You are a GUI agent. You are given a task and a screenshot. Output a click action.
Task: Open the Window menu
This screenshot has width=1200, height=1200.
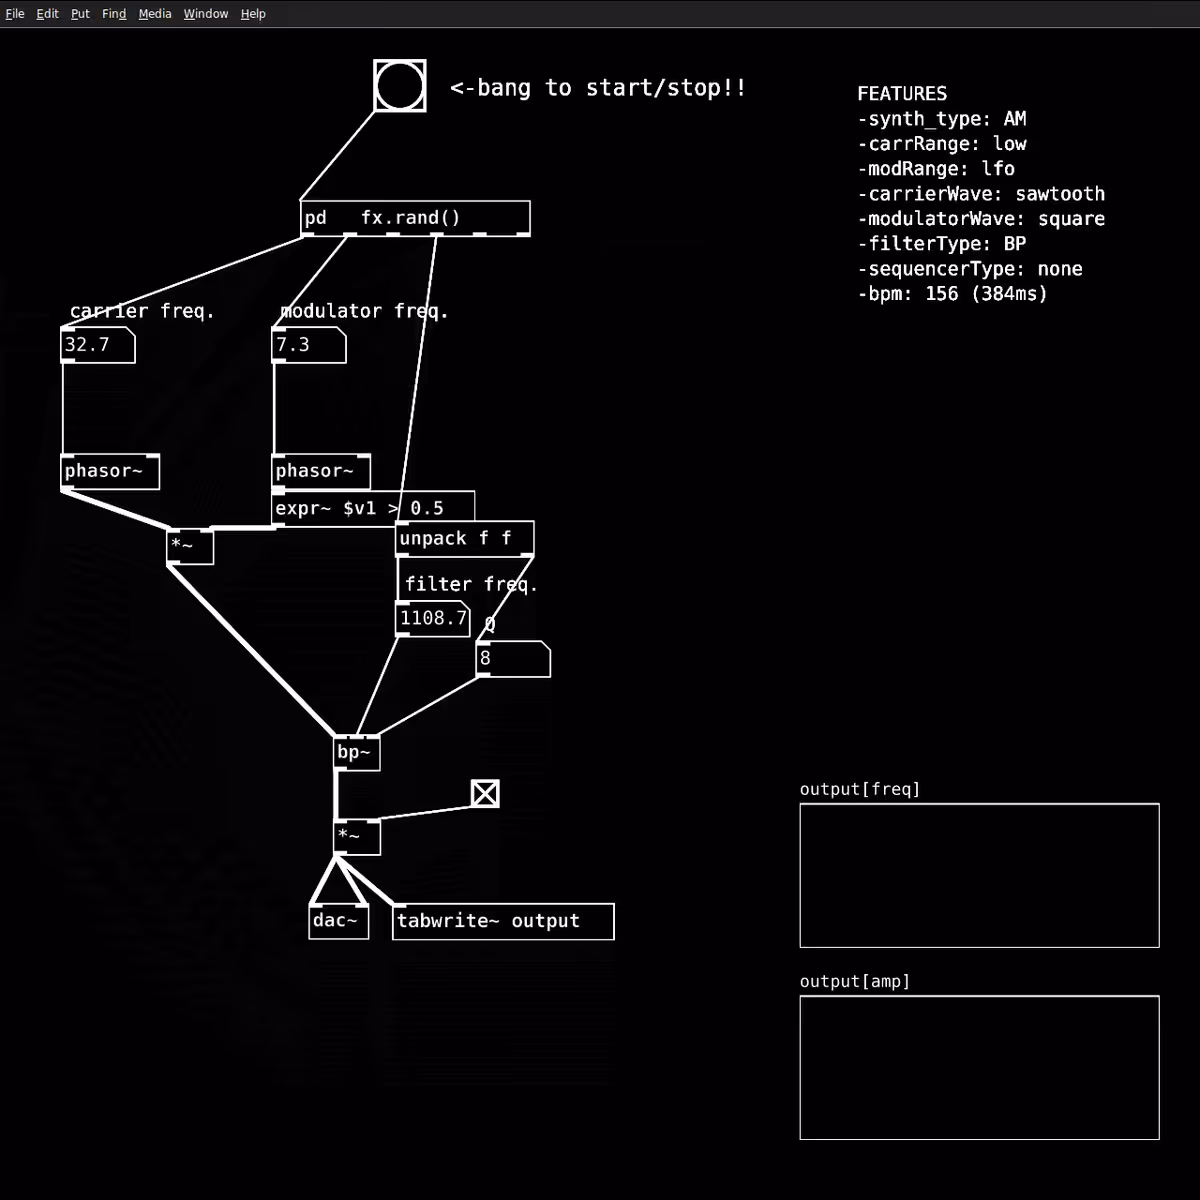pos(206,14)
